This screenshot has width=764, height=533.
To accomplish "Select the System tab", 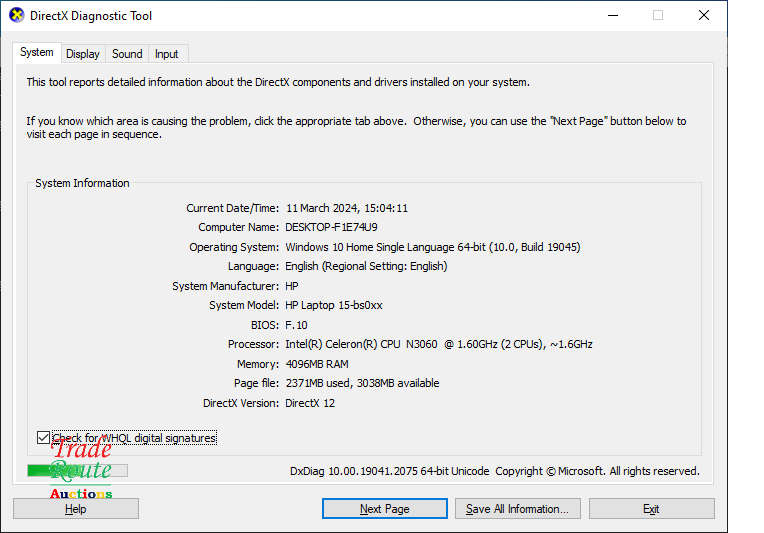I will (x=37, y=53).
